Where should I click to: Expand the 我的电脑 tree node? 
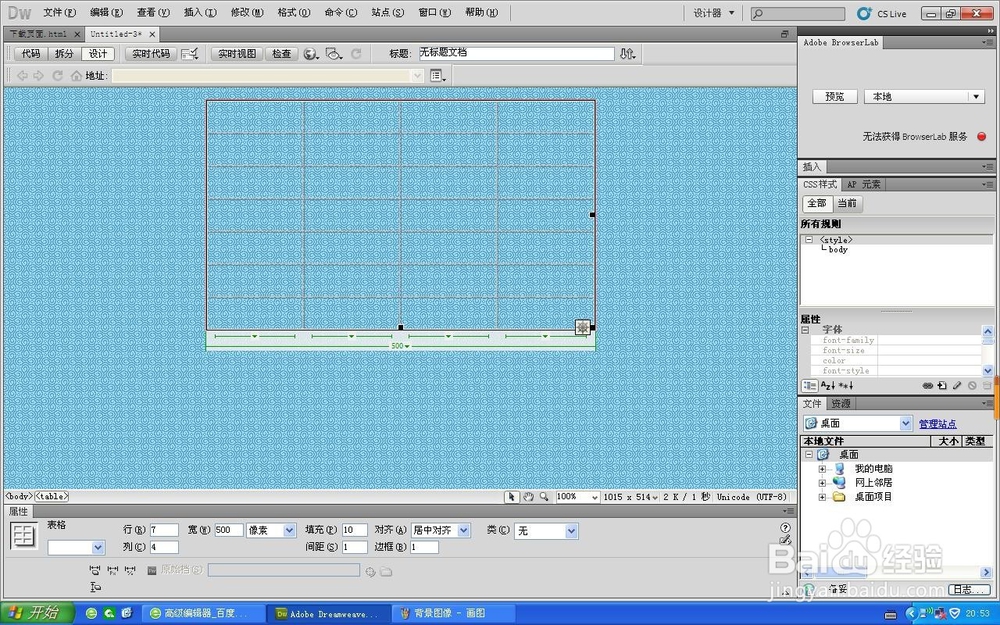point(822,469)
